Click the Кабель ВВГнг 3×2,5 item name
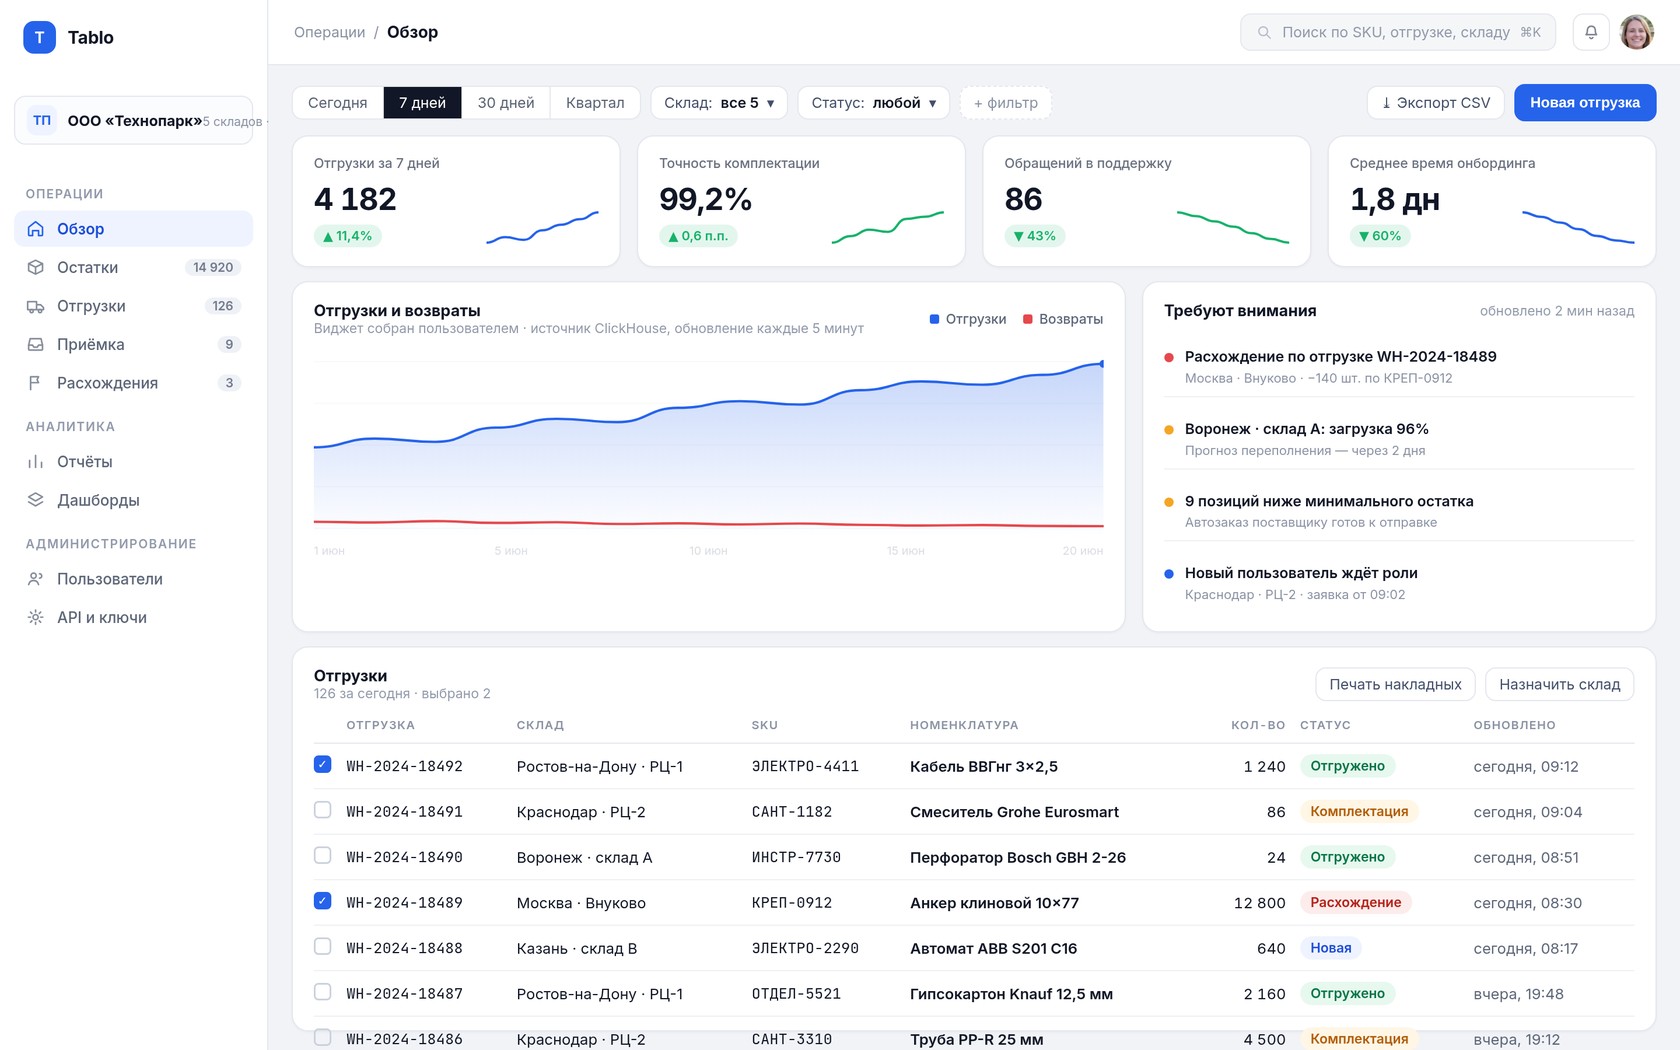The image size is (1680, 1050). point(984,766)
